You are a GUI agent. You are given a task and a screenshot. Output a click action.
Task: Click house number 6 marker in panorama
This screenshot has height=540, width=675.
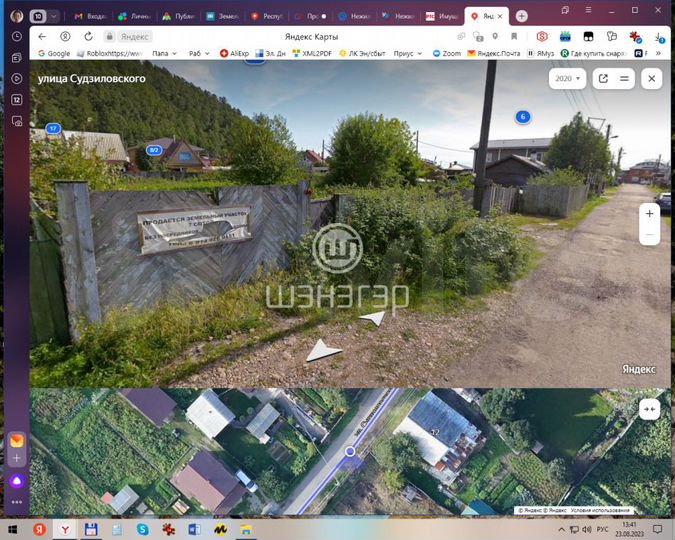pos(523,116)
